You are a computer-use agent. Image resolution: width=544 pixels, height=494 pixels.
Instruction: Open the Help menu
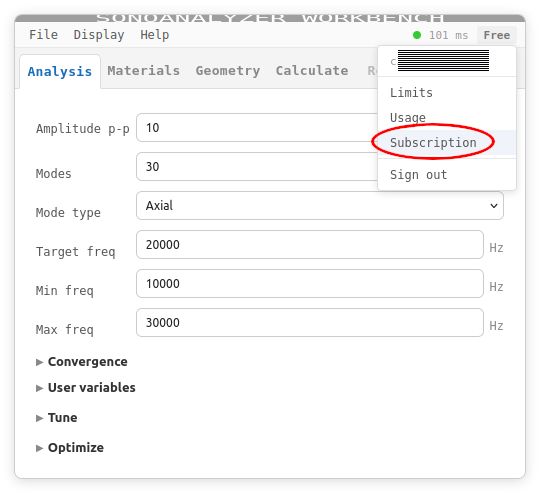[x=154, y=35]
